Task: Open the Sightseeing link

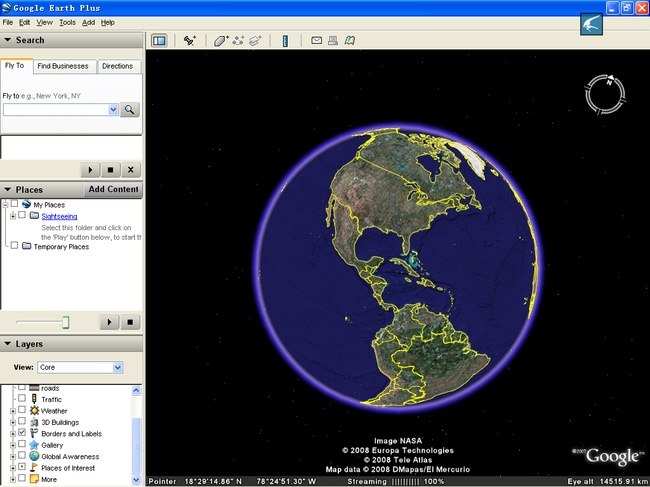Action: [x=59, y=216]
